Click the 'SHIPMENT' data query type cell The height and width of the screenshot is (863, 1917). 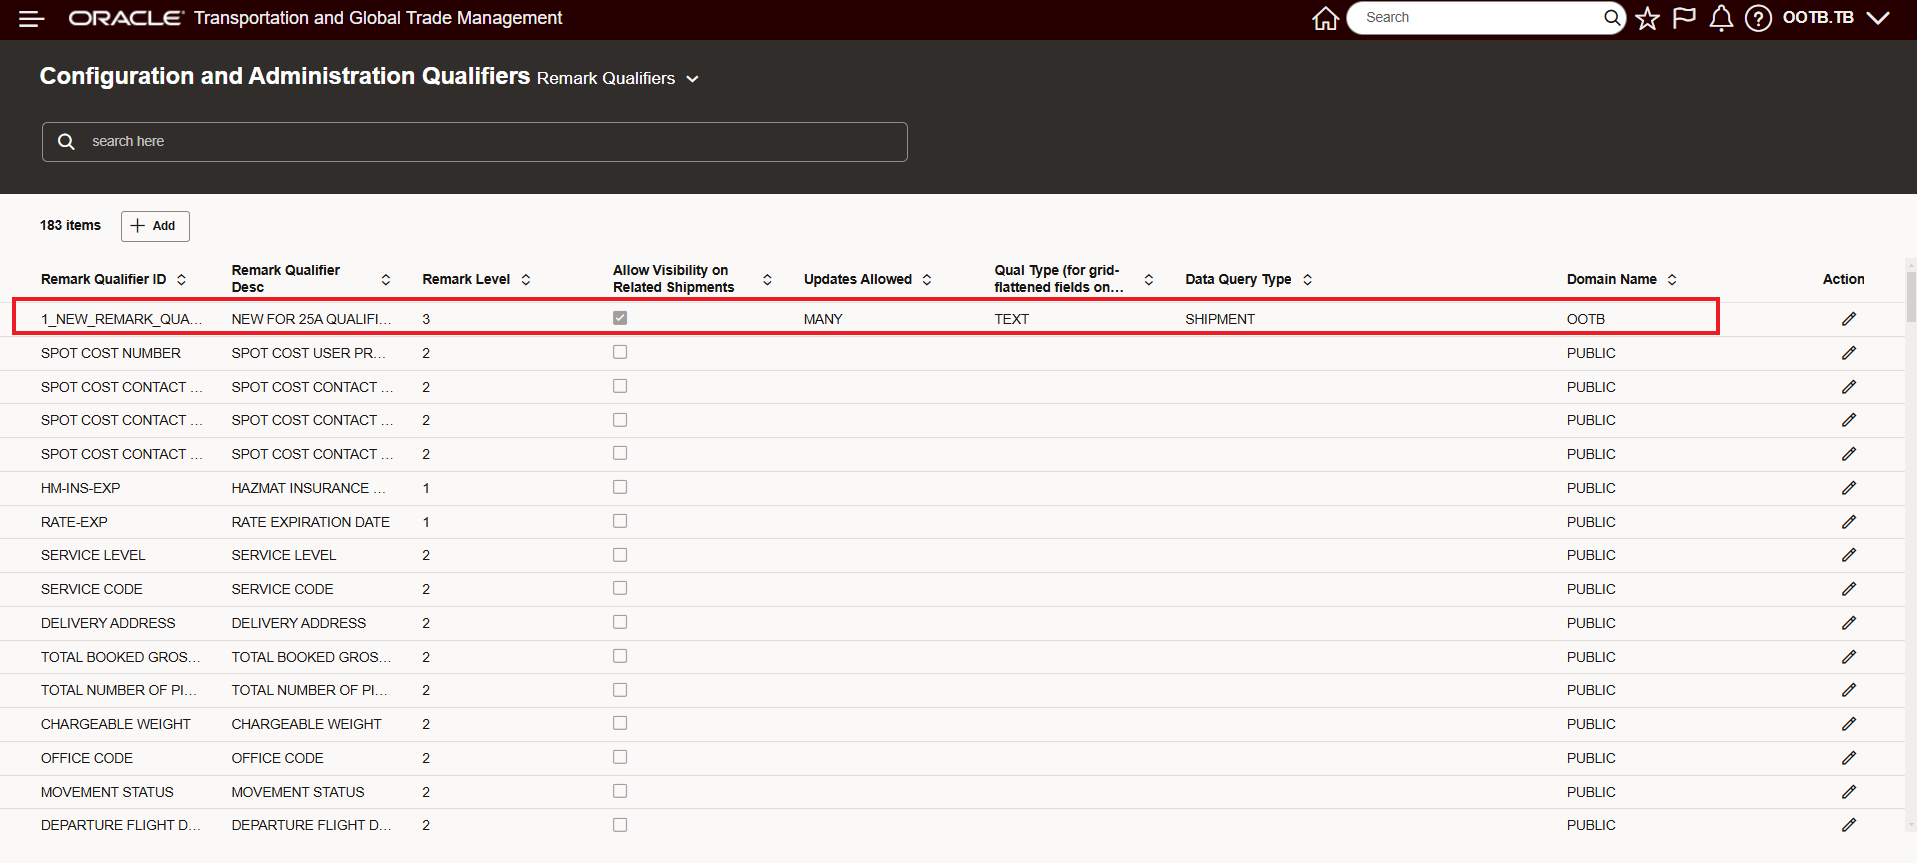(1220, 319)
